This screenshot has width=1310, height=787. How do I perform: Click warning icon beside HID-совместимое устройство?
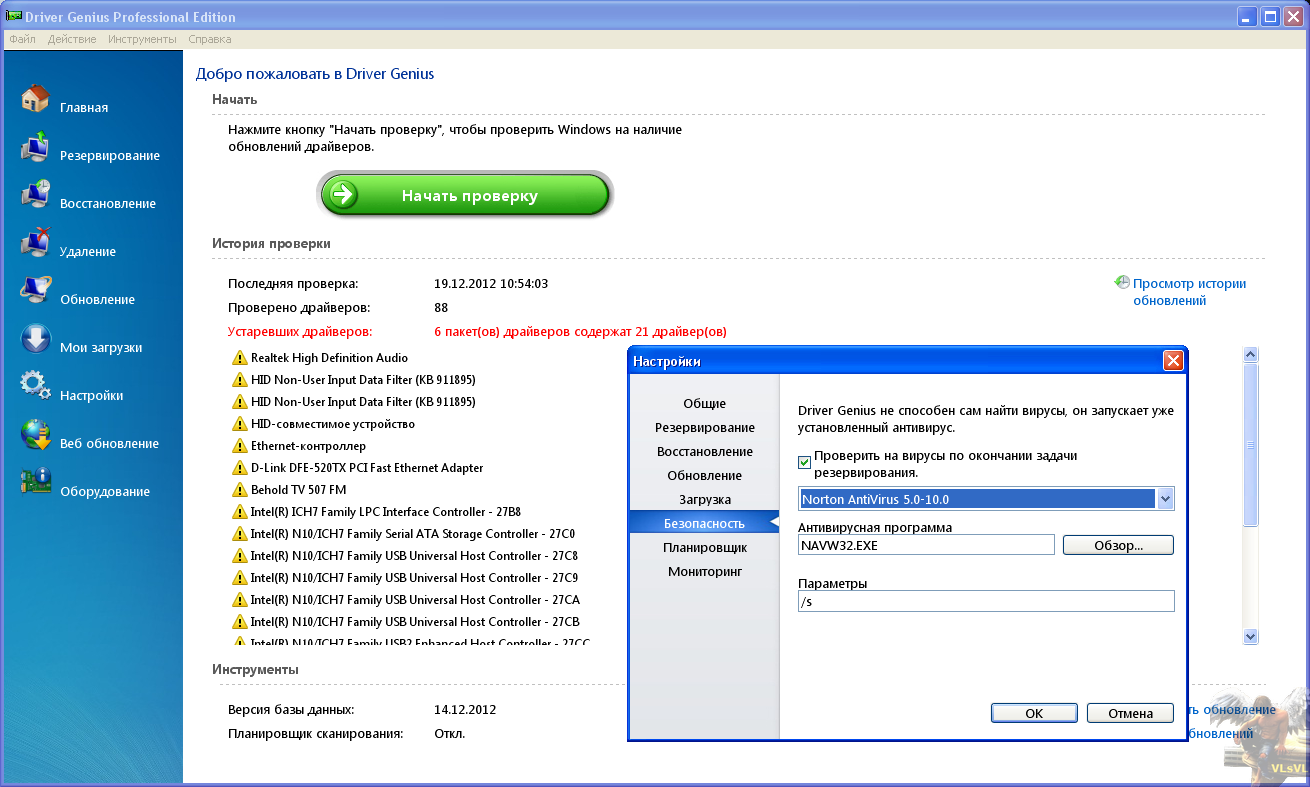(x=239, y=424)
